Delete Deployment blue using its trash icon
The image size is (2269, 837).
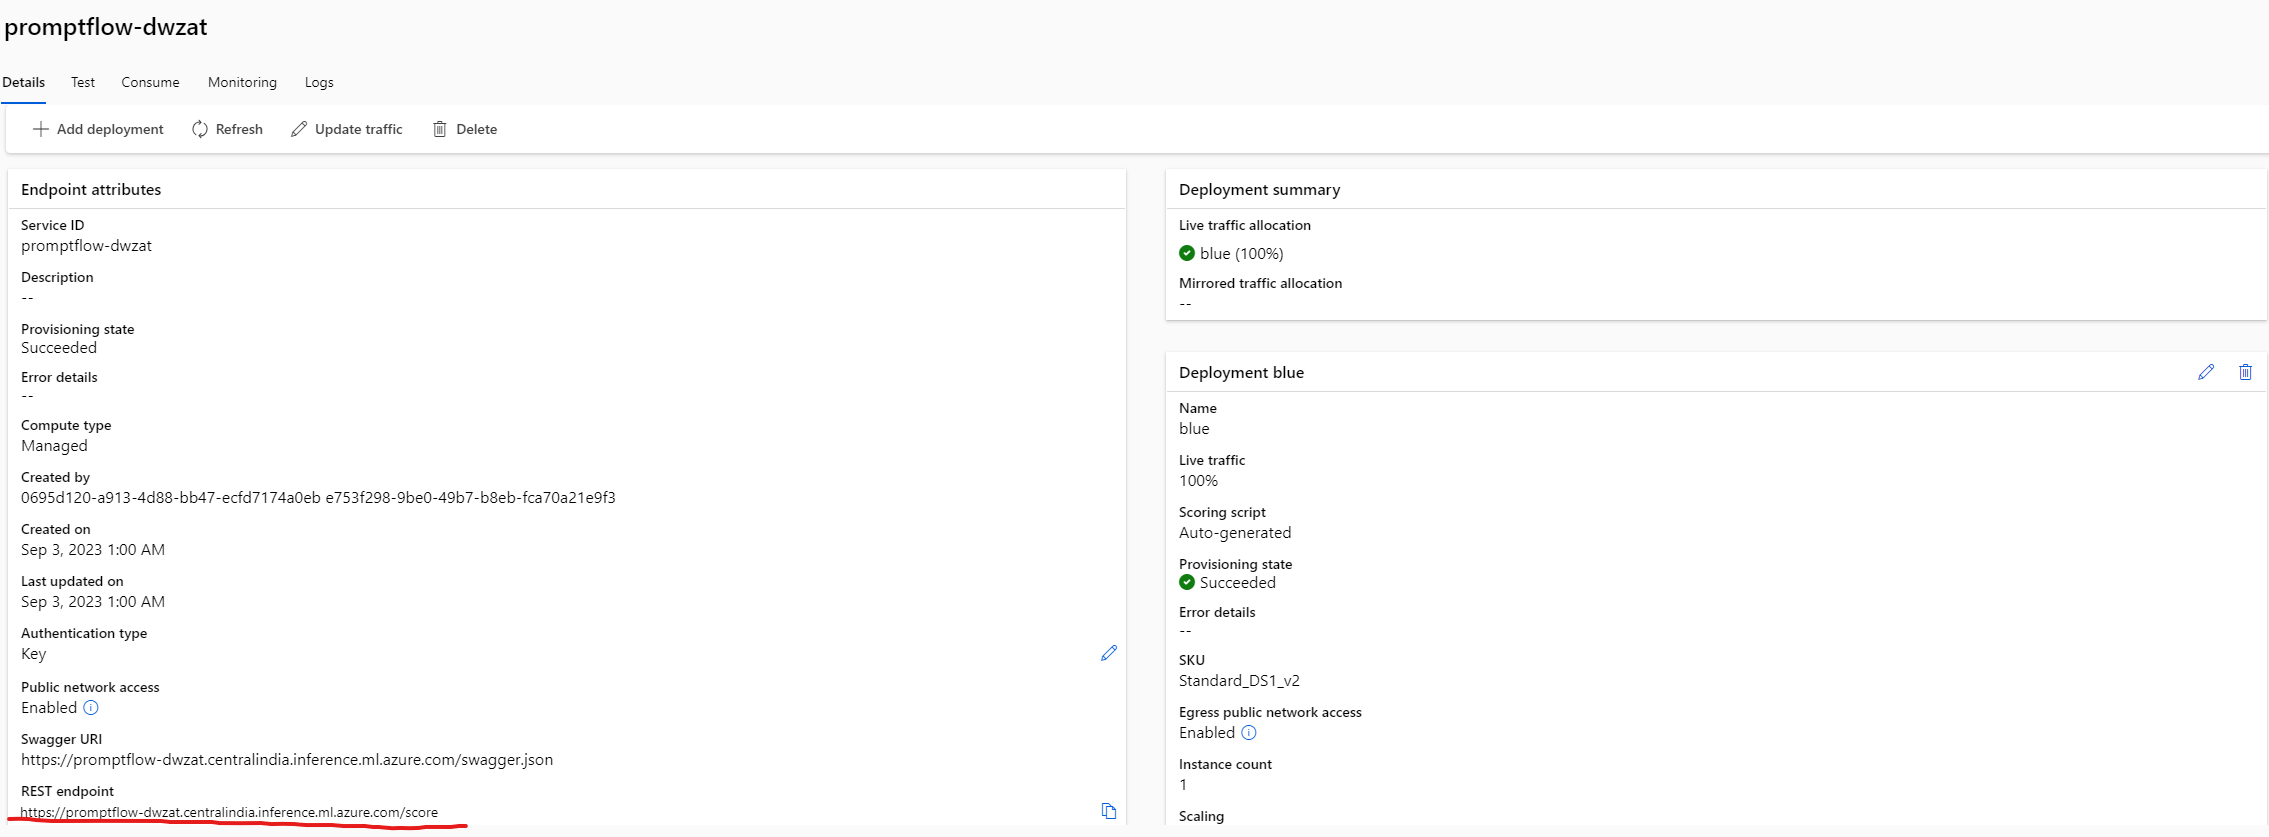pos(2245,372)
